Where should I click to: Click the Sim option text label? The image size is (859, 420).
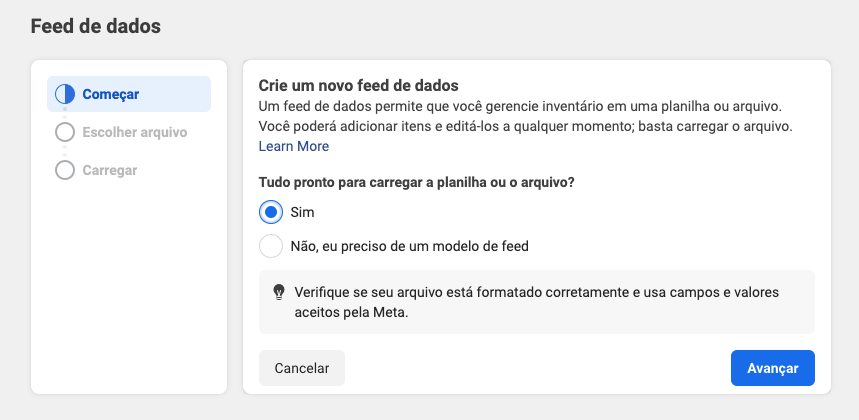click(301, 212)
